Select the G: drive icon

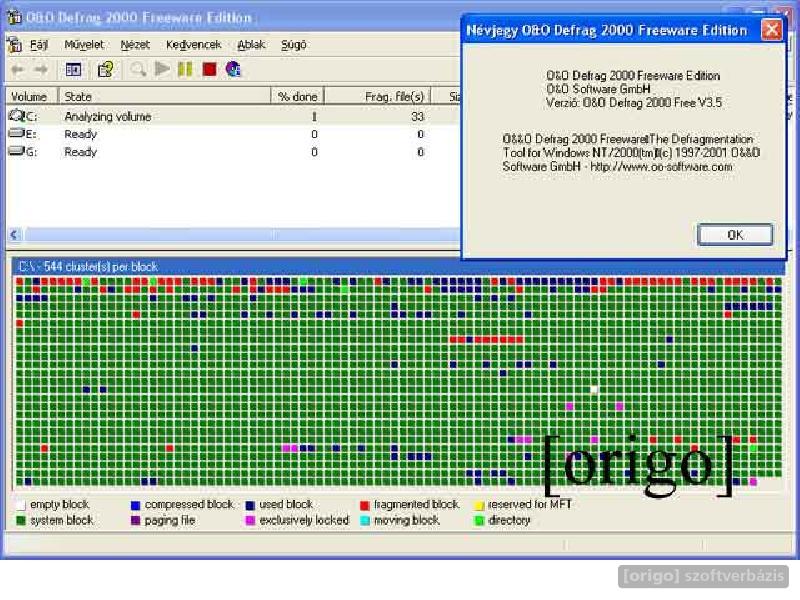[x=17, y=152]
